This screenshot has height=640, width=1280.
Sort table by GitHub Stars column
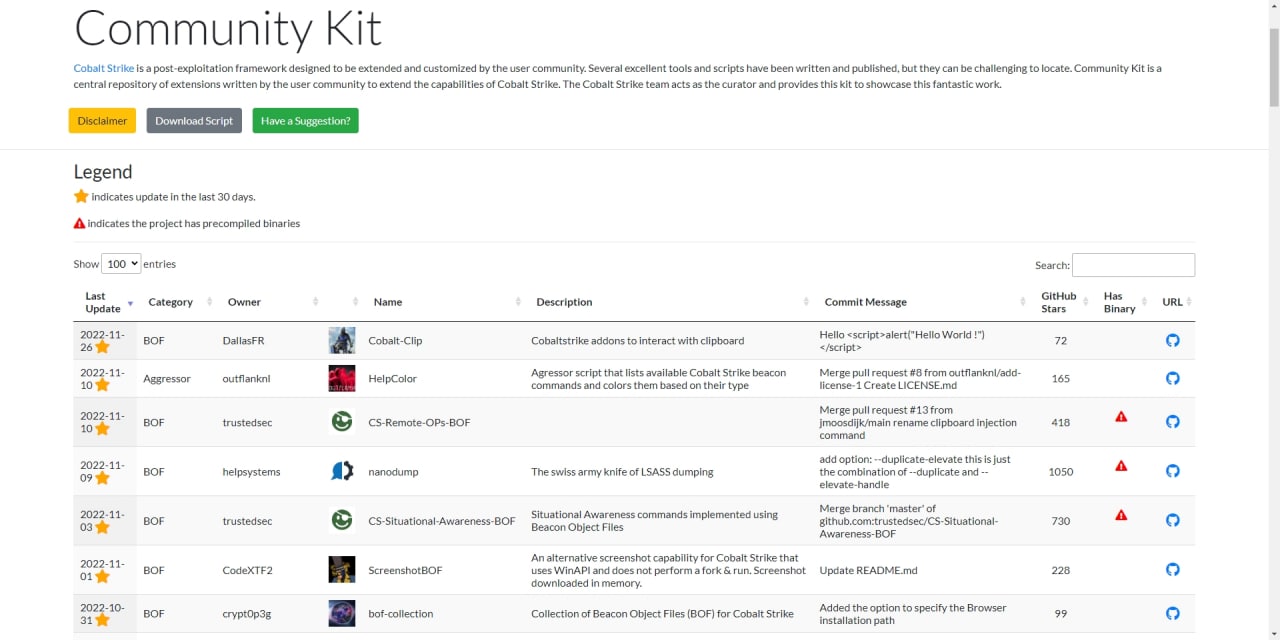tap(1059, 302)
